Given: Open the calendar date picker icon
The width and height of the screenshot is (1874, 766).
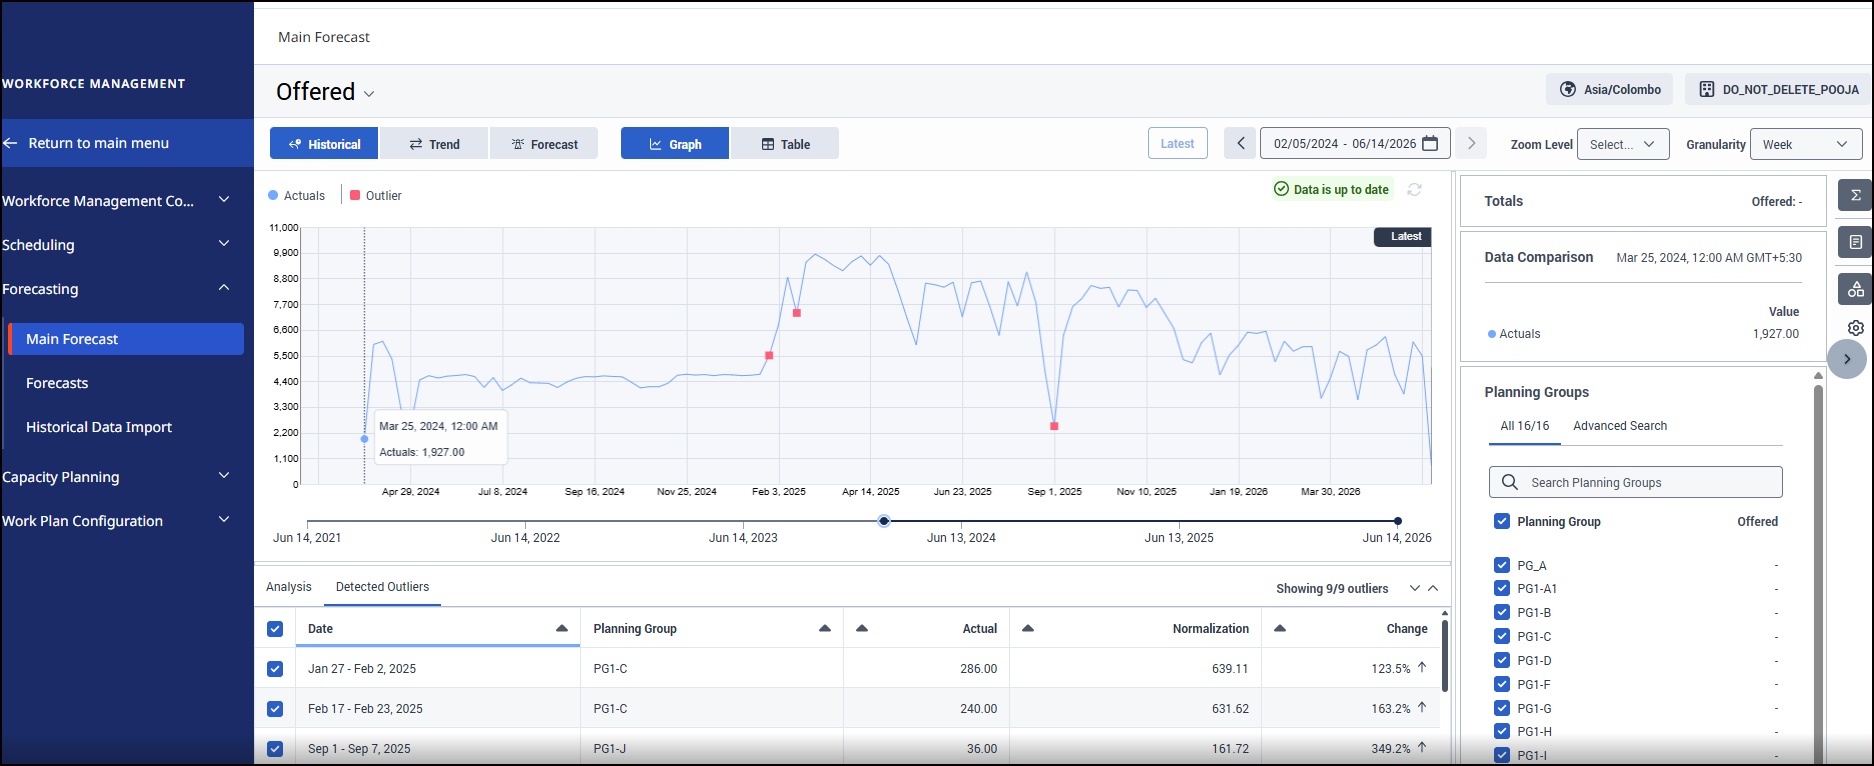Looking at the screenshot, I should click(x=1430, y=143).
